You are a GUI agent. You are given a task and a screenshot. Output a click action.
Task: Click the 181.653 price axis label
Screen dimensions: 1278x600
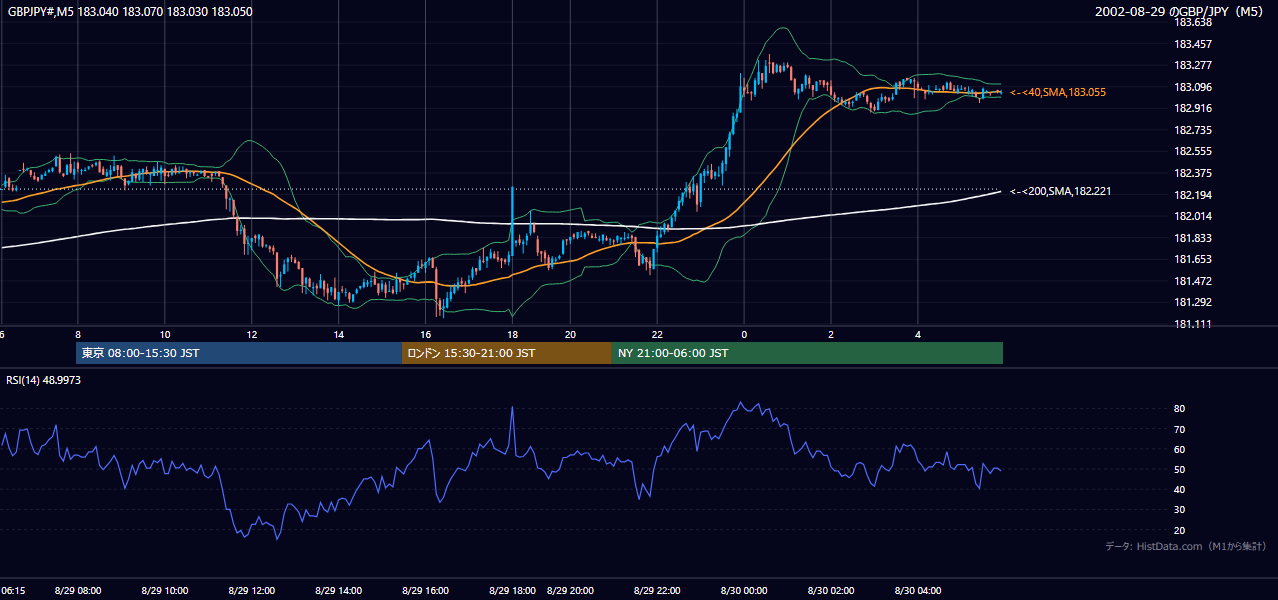(x=1192, y=259)
